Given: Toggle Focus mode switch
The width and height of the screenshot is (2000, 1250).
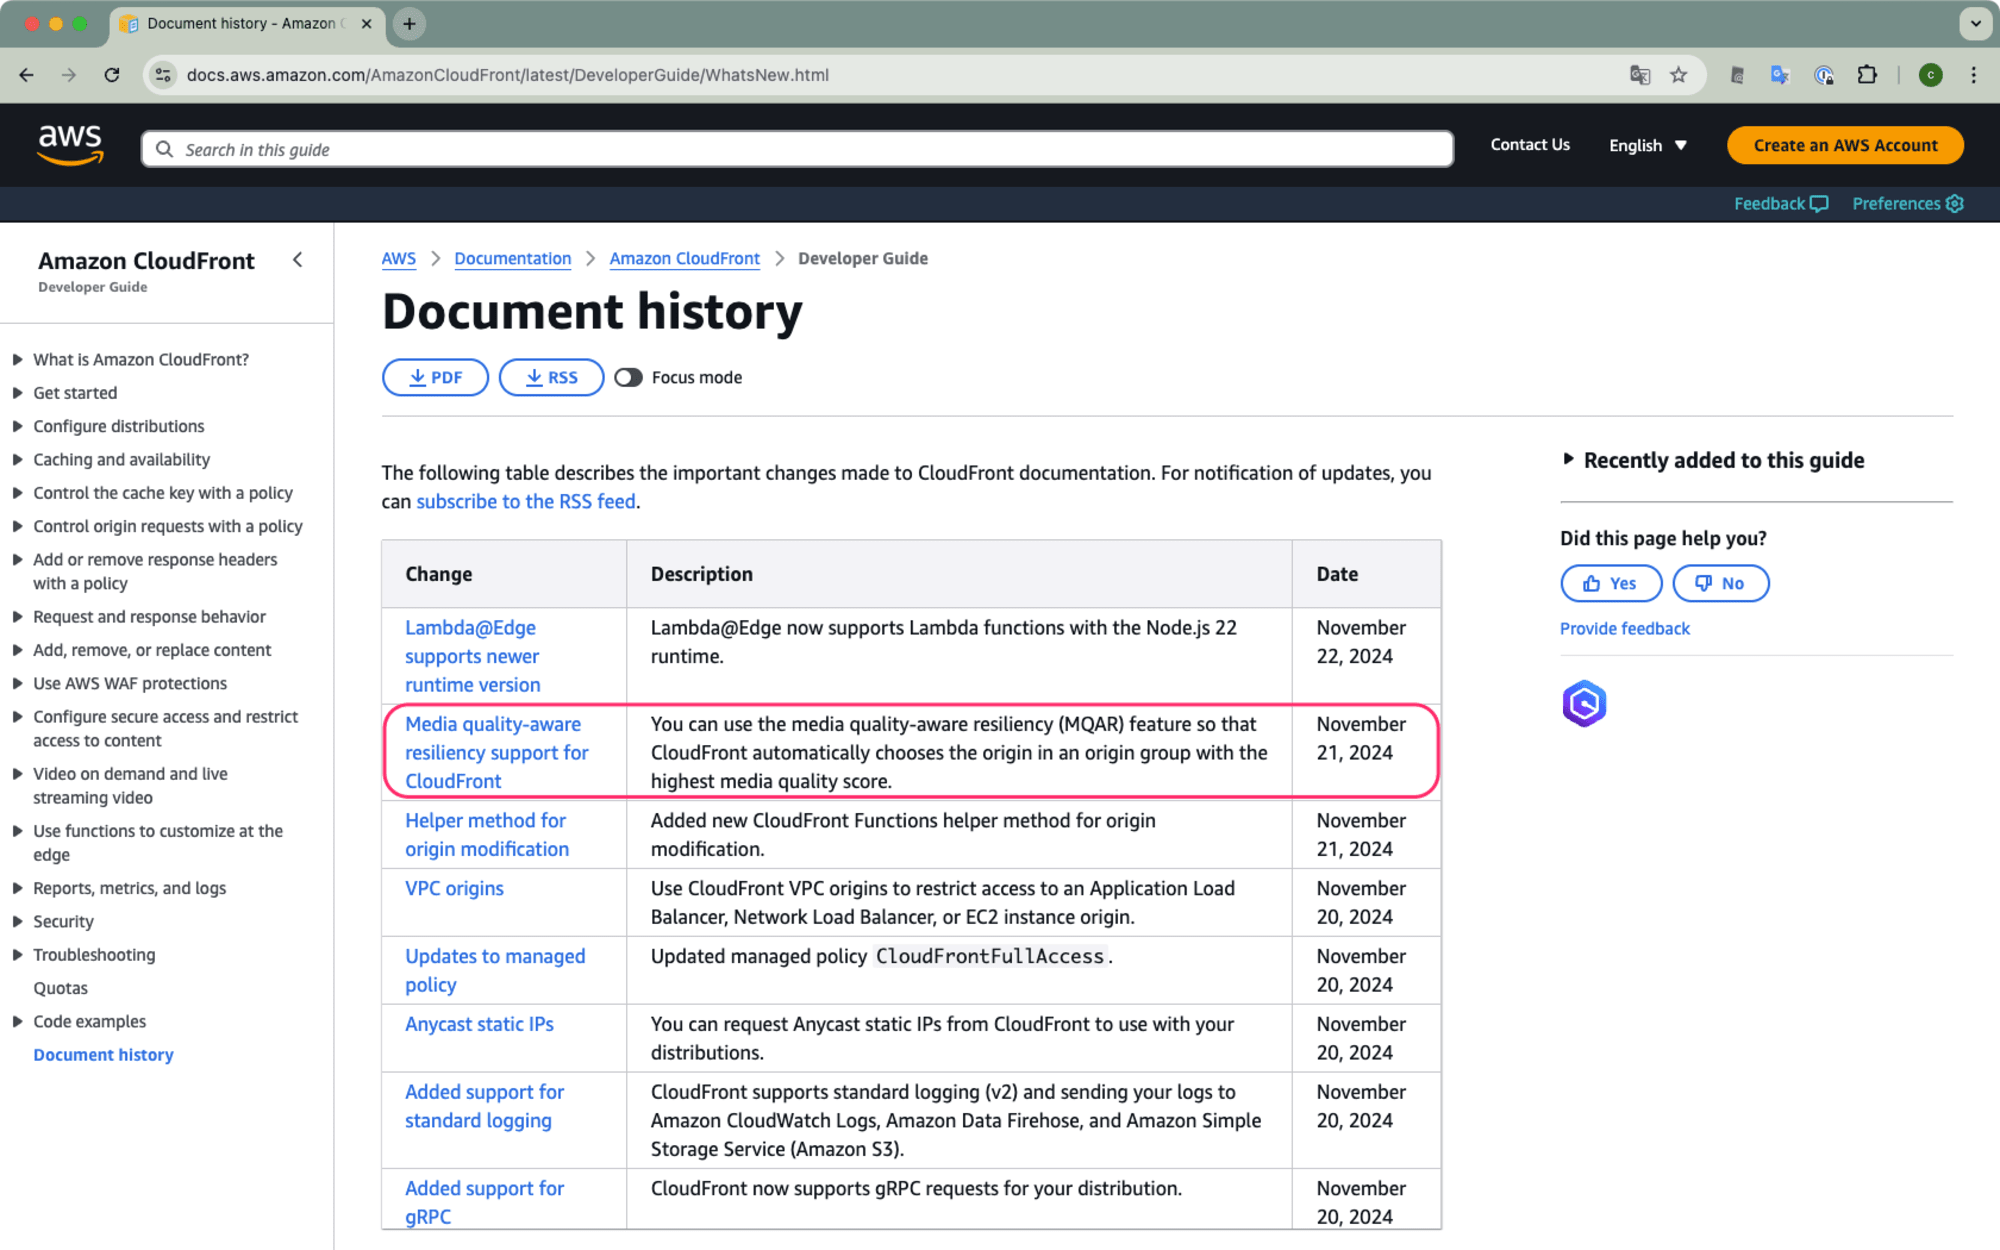Looking at the screenshot, I should coord(628,378).
